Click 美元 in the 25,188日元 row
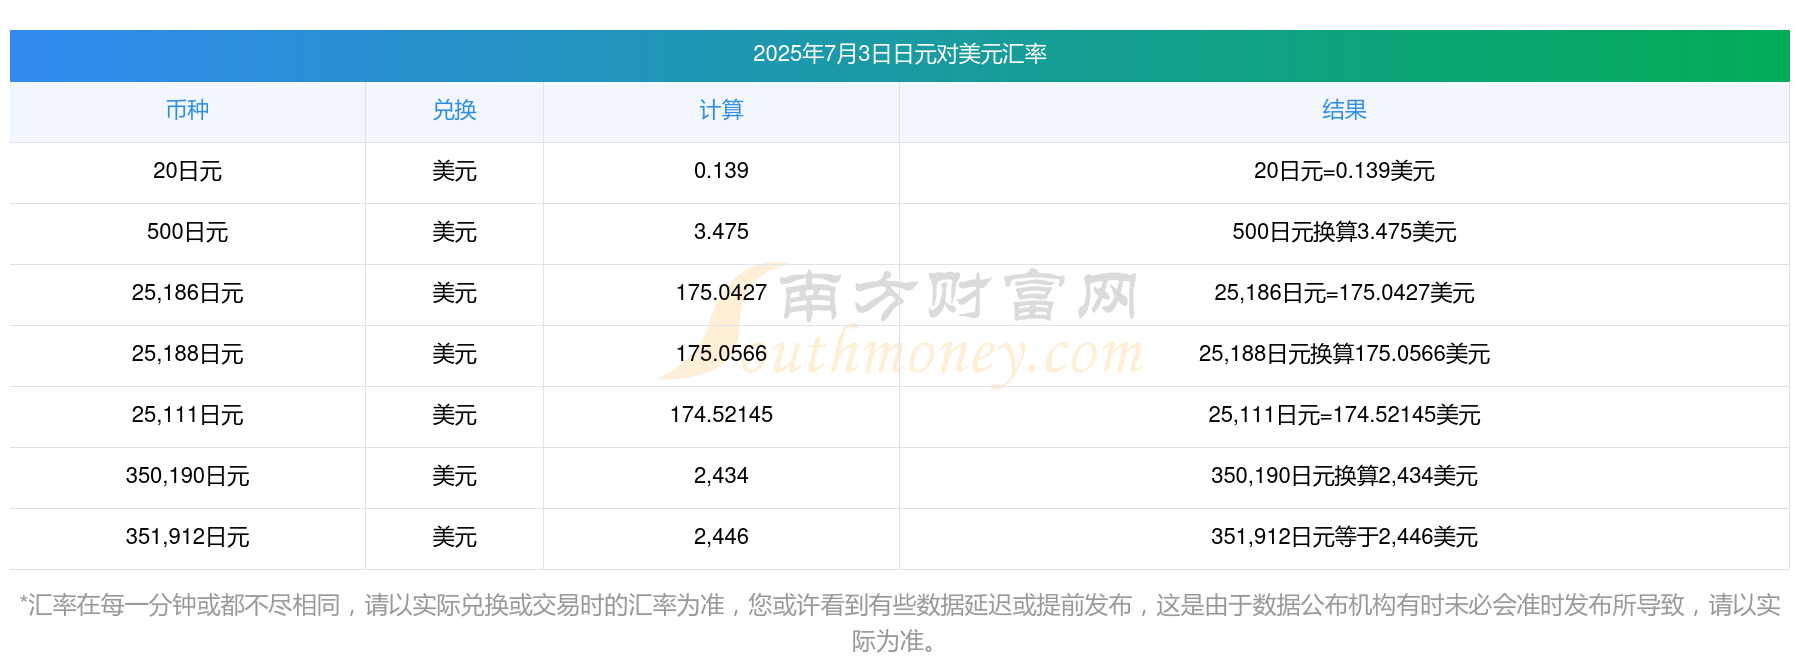Image resolution: width=1800 pixels, height=672 pixels. [x=454, y=354]
